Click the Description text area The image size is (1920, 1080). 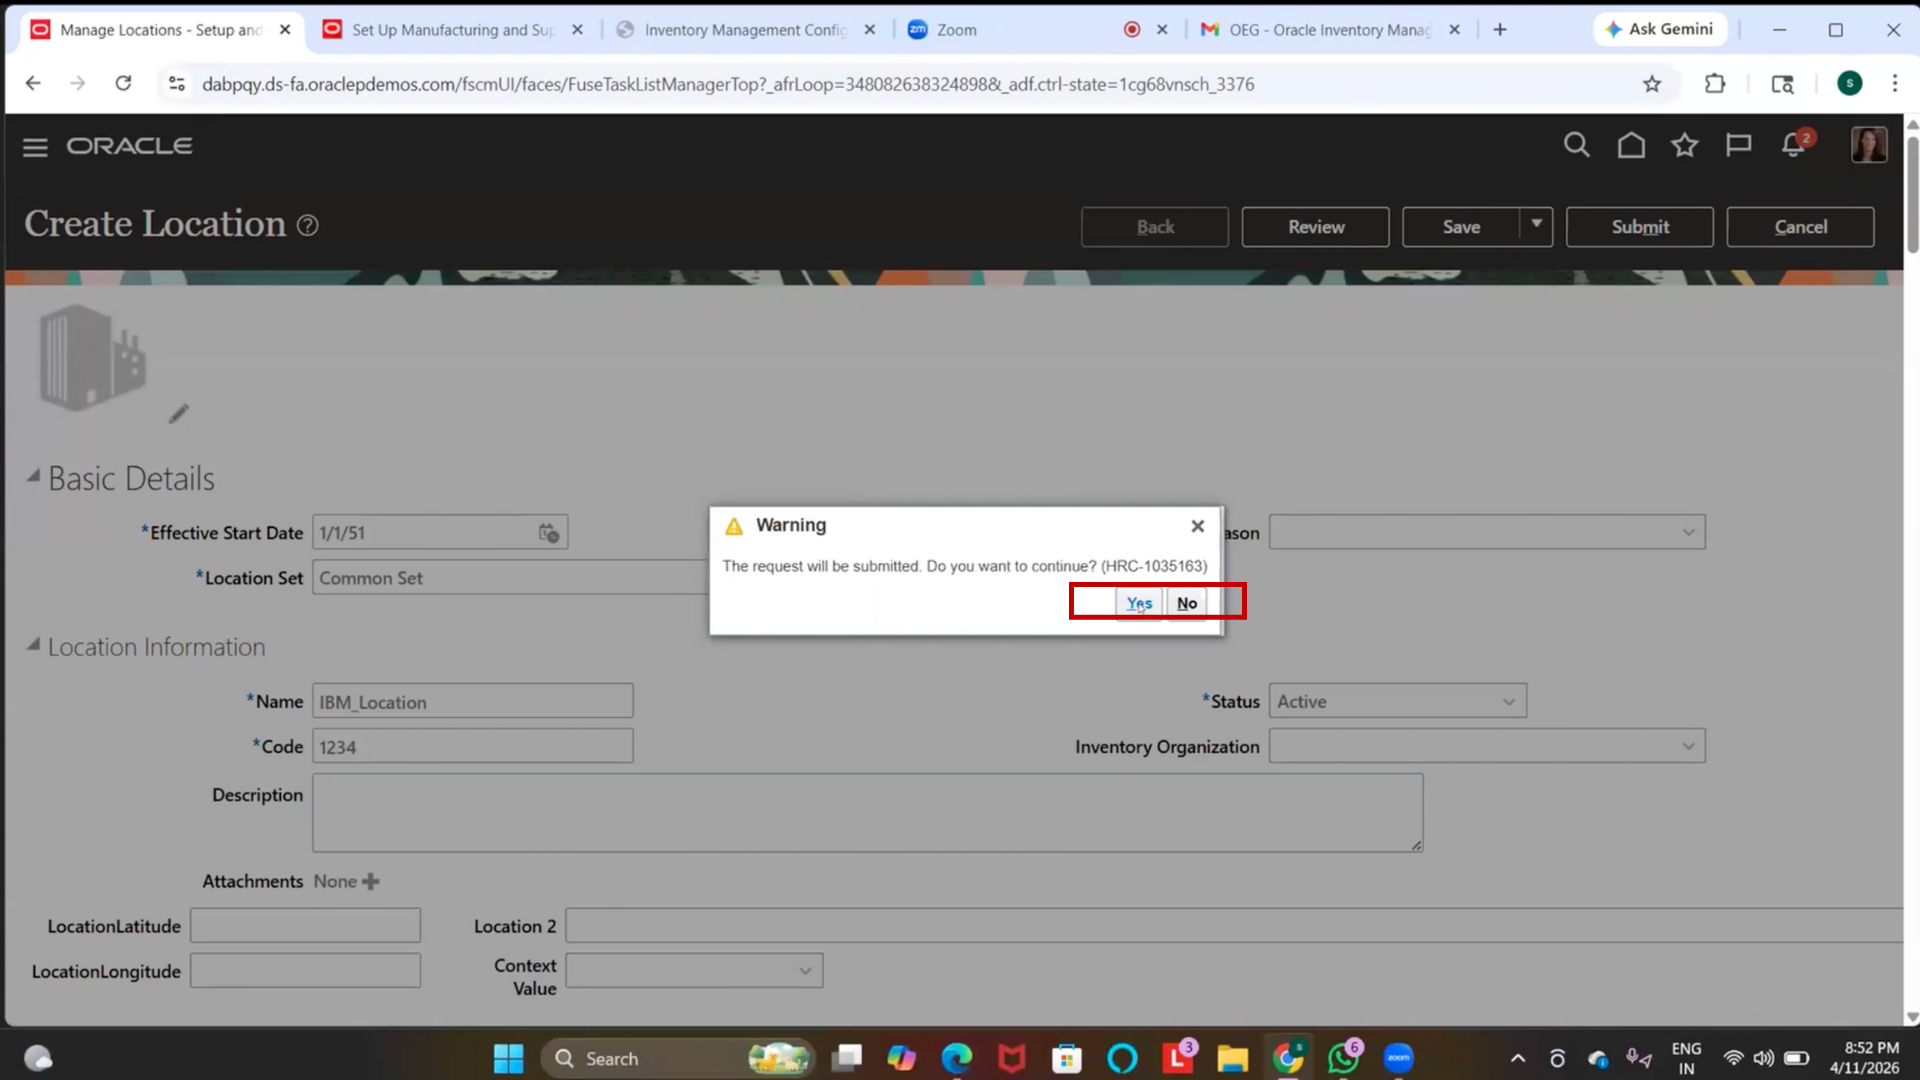867,812
